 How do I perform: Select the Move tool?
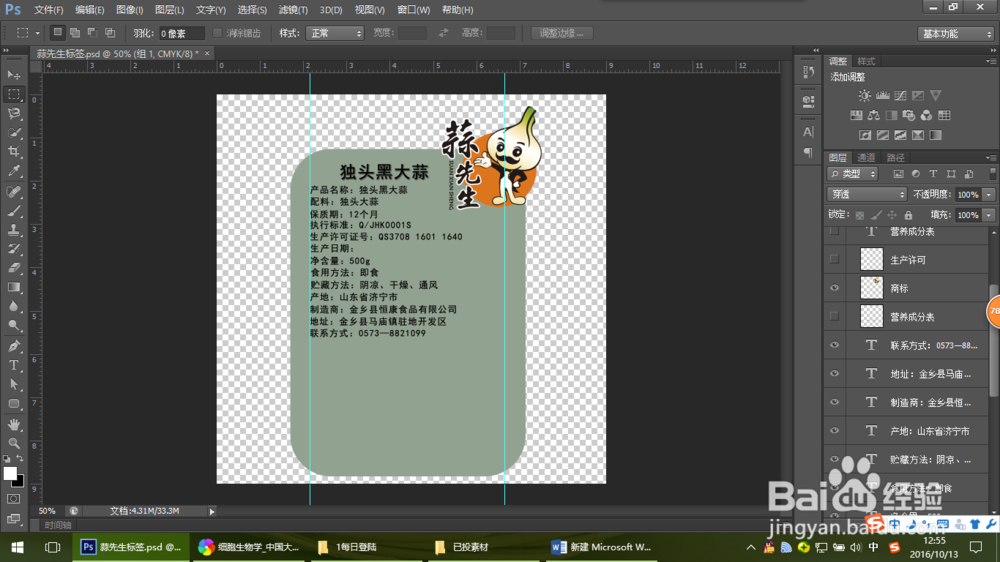[13, 75]
